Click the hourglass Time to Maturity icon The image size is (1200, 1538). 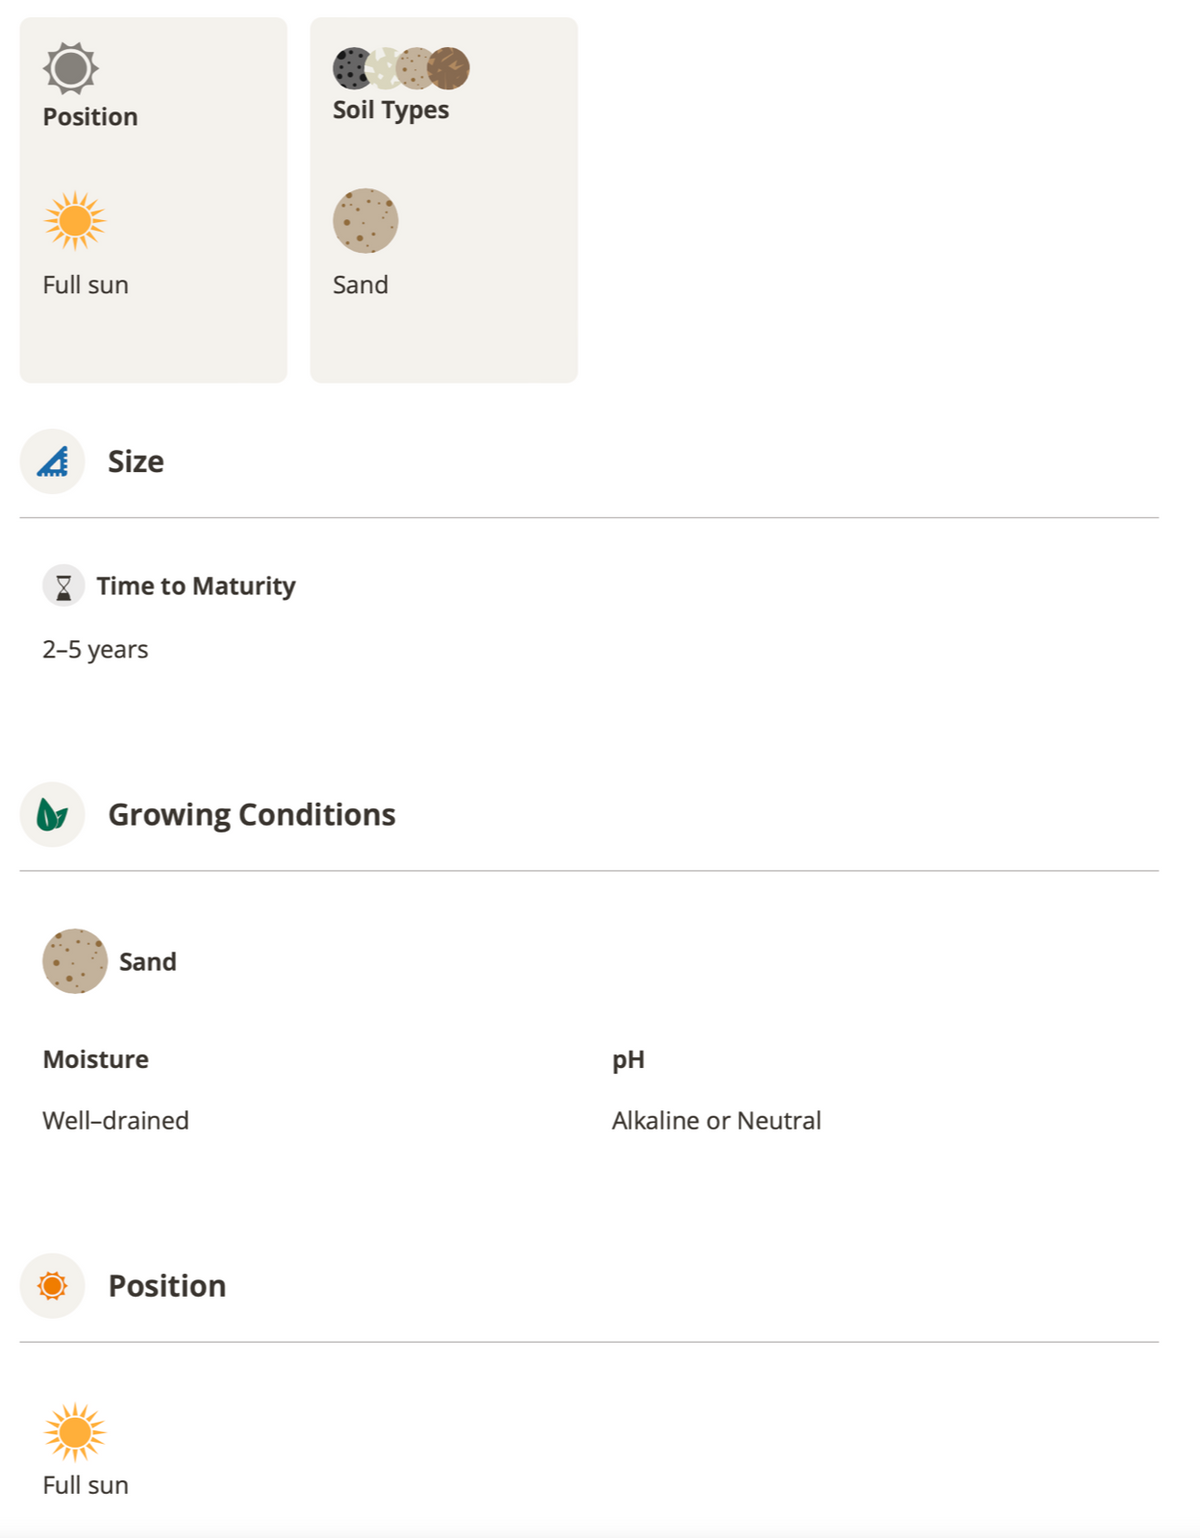click(63, 586)
